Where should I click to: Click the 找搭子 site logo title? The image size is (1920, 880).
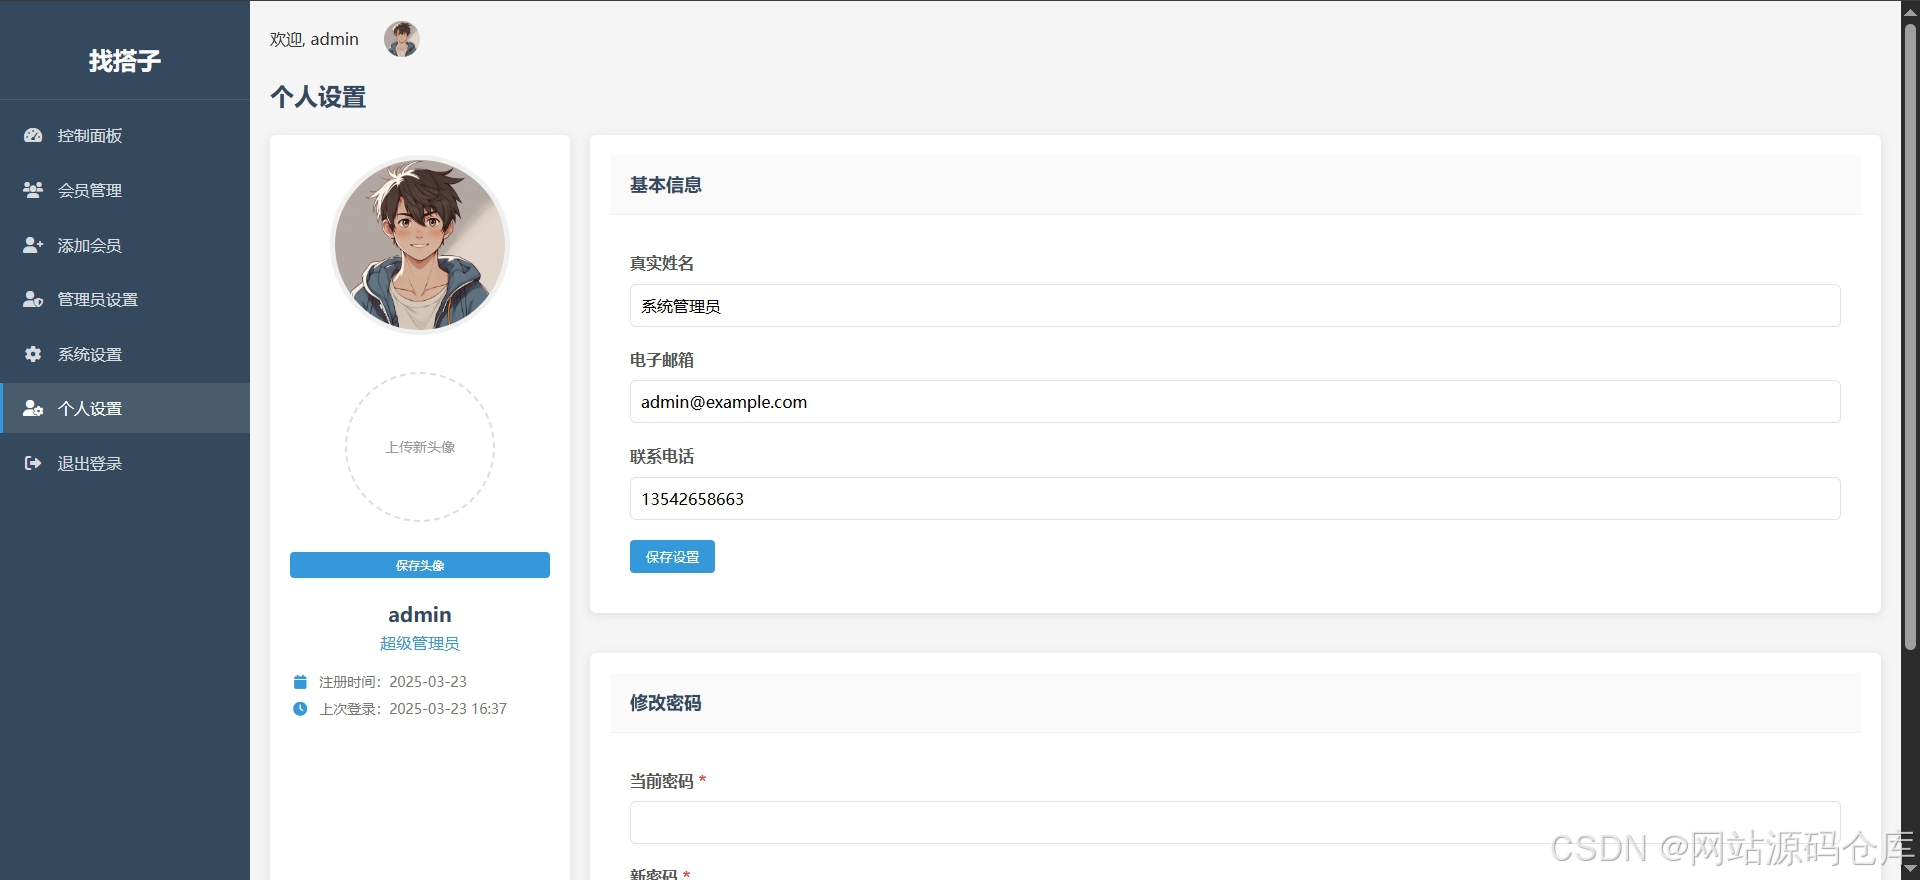125,61
